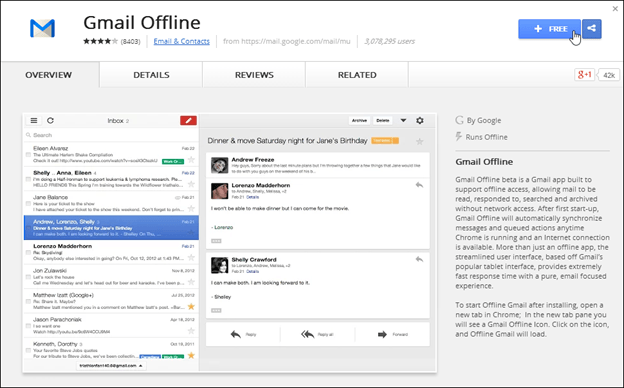This screenshot has width=624, height=388.
Task: Click the Archive button
Action: point(359,121)
